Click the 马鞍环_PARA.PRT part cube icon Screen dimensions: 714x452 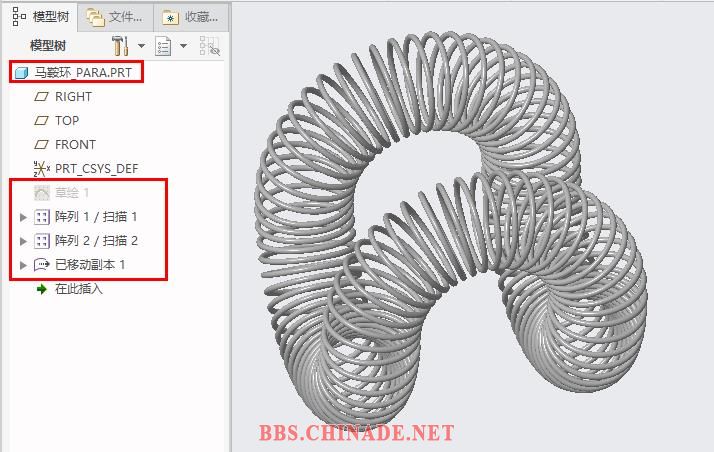(22, 73)
